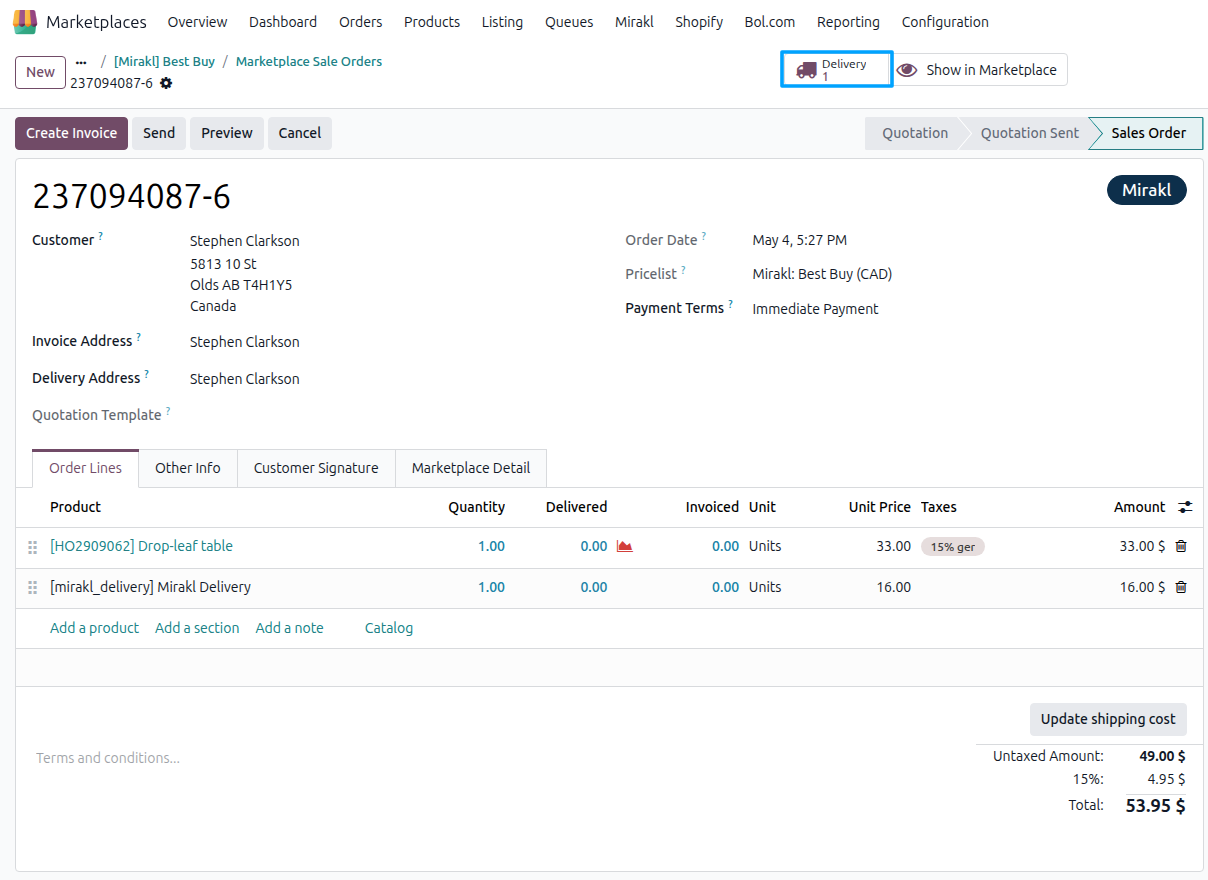The width and height of the screenshot is (1208, 880).
Task: Click the [mirakl_delivery] Mirakl Delivery product cell
Action: (150, 587)
